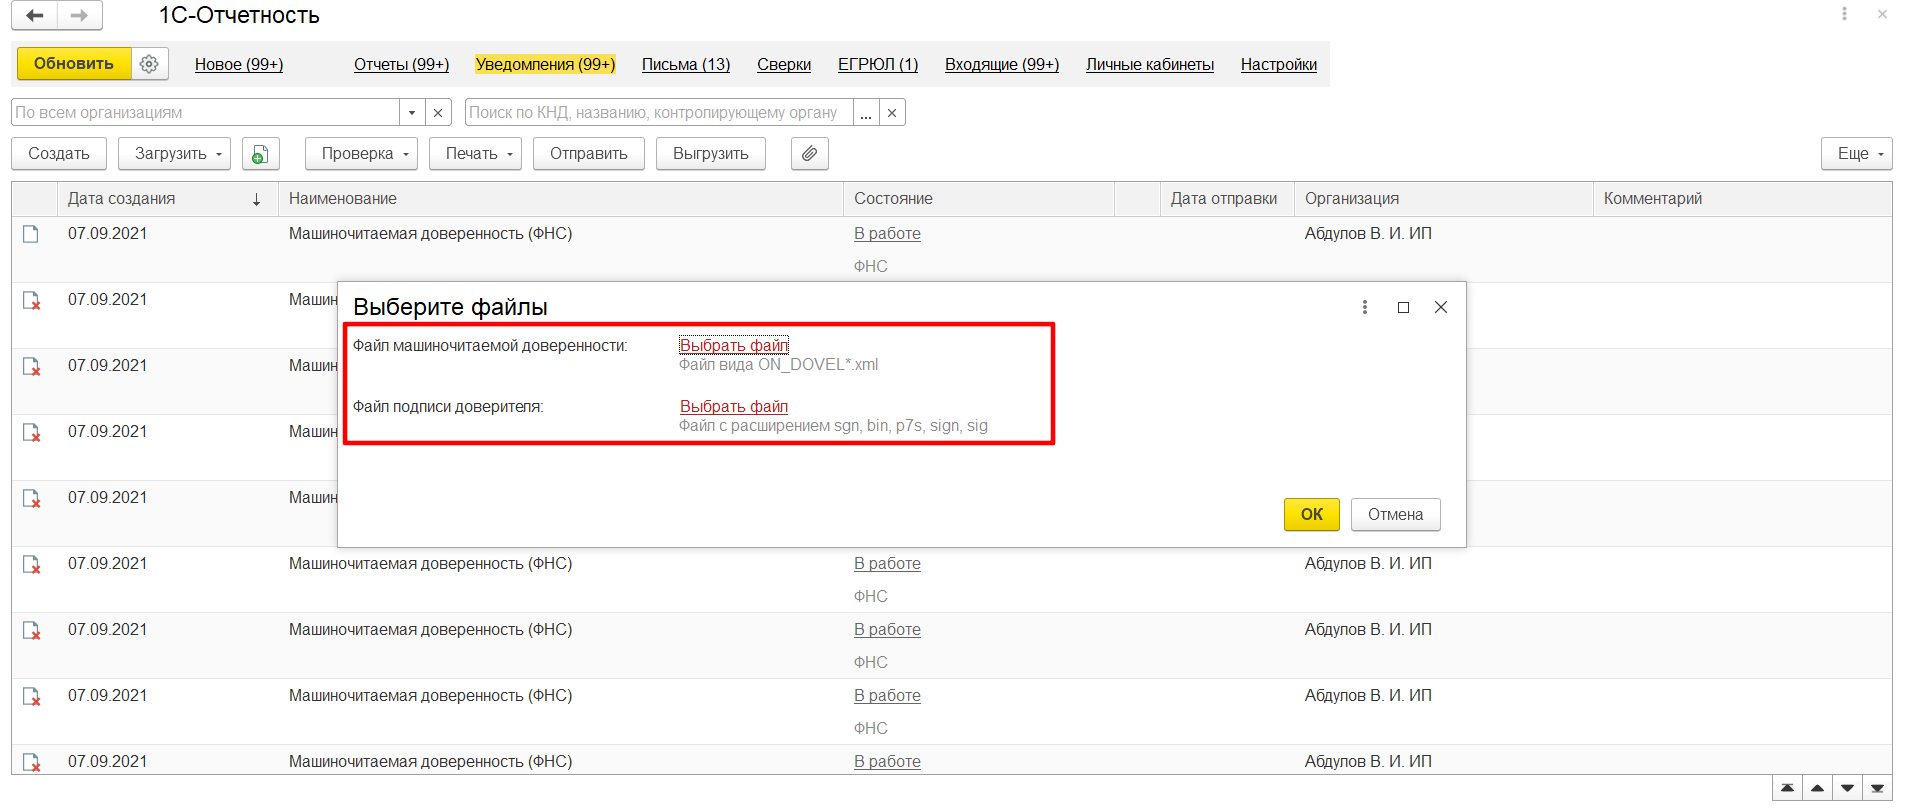The width and height of the screenshot is (1911, 809).
Task: Choose file for машиночитаемая доверенность
Action: click(734, 345)
